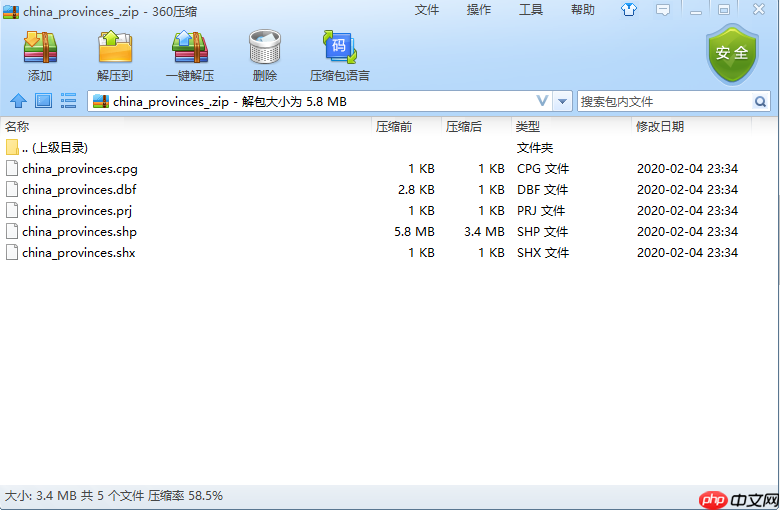The image size is (780, 510).
Task: Click the zip archive icon in address bar
Action: [x=101, y=102]
